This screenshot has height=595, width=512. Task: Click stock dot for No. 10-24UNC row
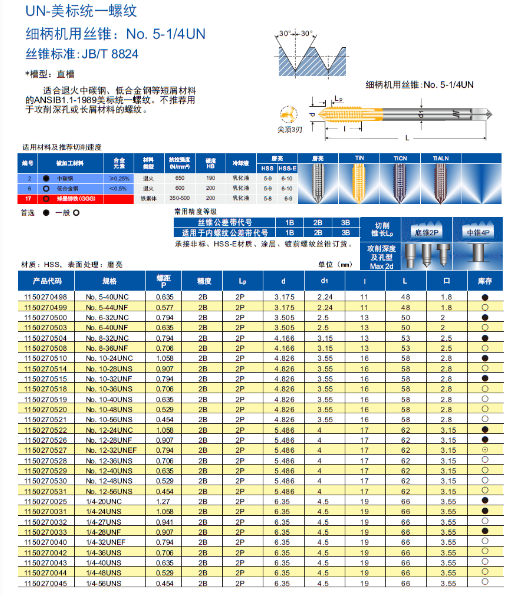tap(485, 358)
